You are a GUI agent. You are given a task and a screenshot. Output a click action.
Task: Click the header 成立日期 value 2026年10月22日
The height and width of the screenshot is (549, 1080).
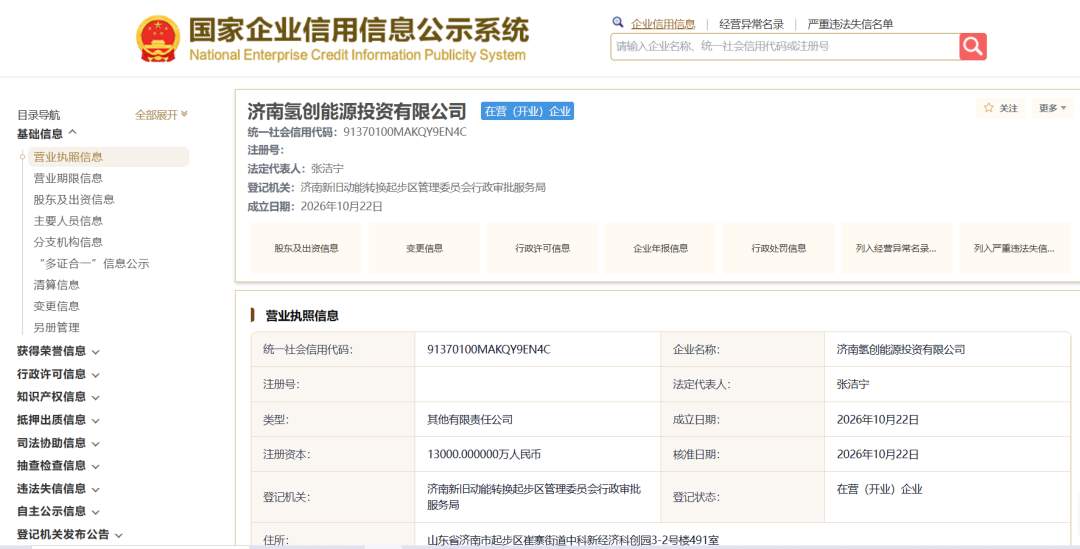point(342,206)
